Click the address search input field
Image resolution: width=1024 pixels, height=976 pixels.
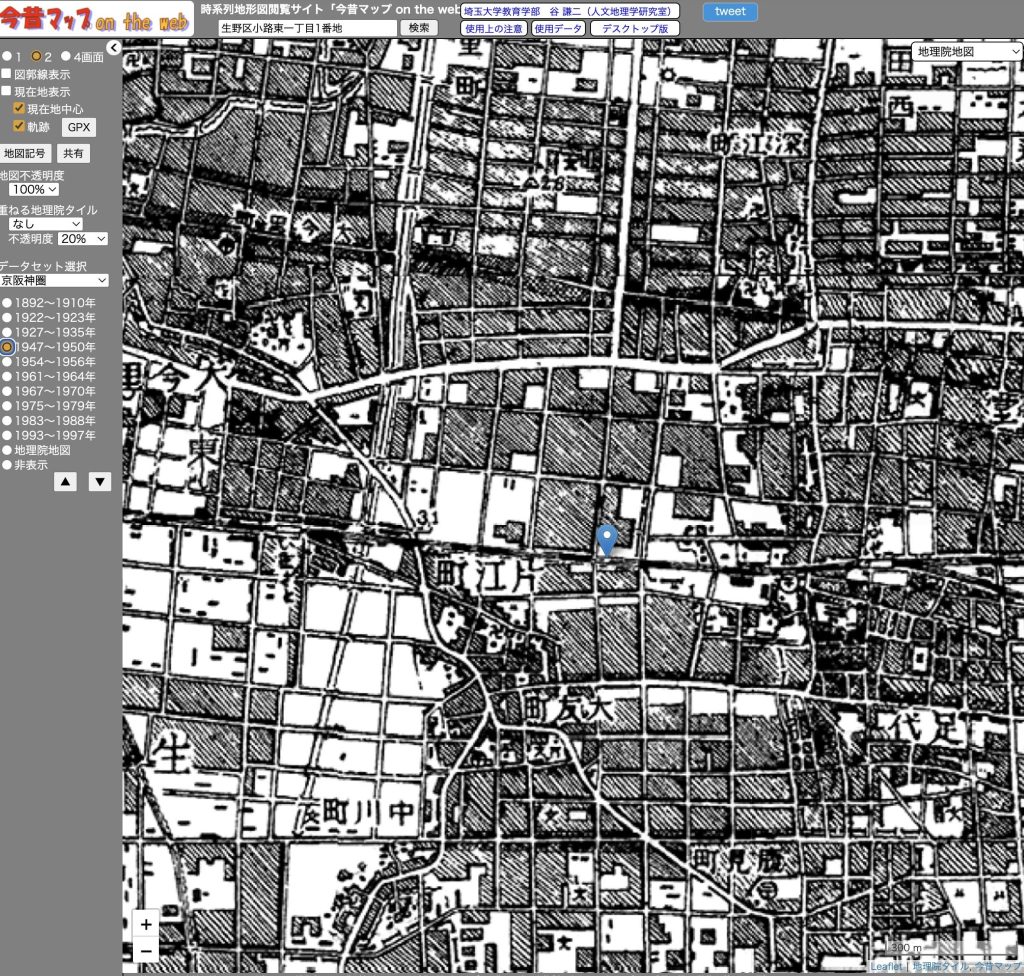(307, 28)
